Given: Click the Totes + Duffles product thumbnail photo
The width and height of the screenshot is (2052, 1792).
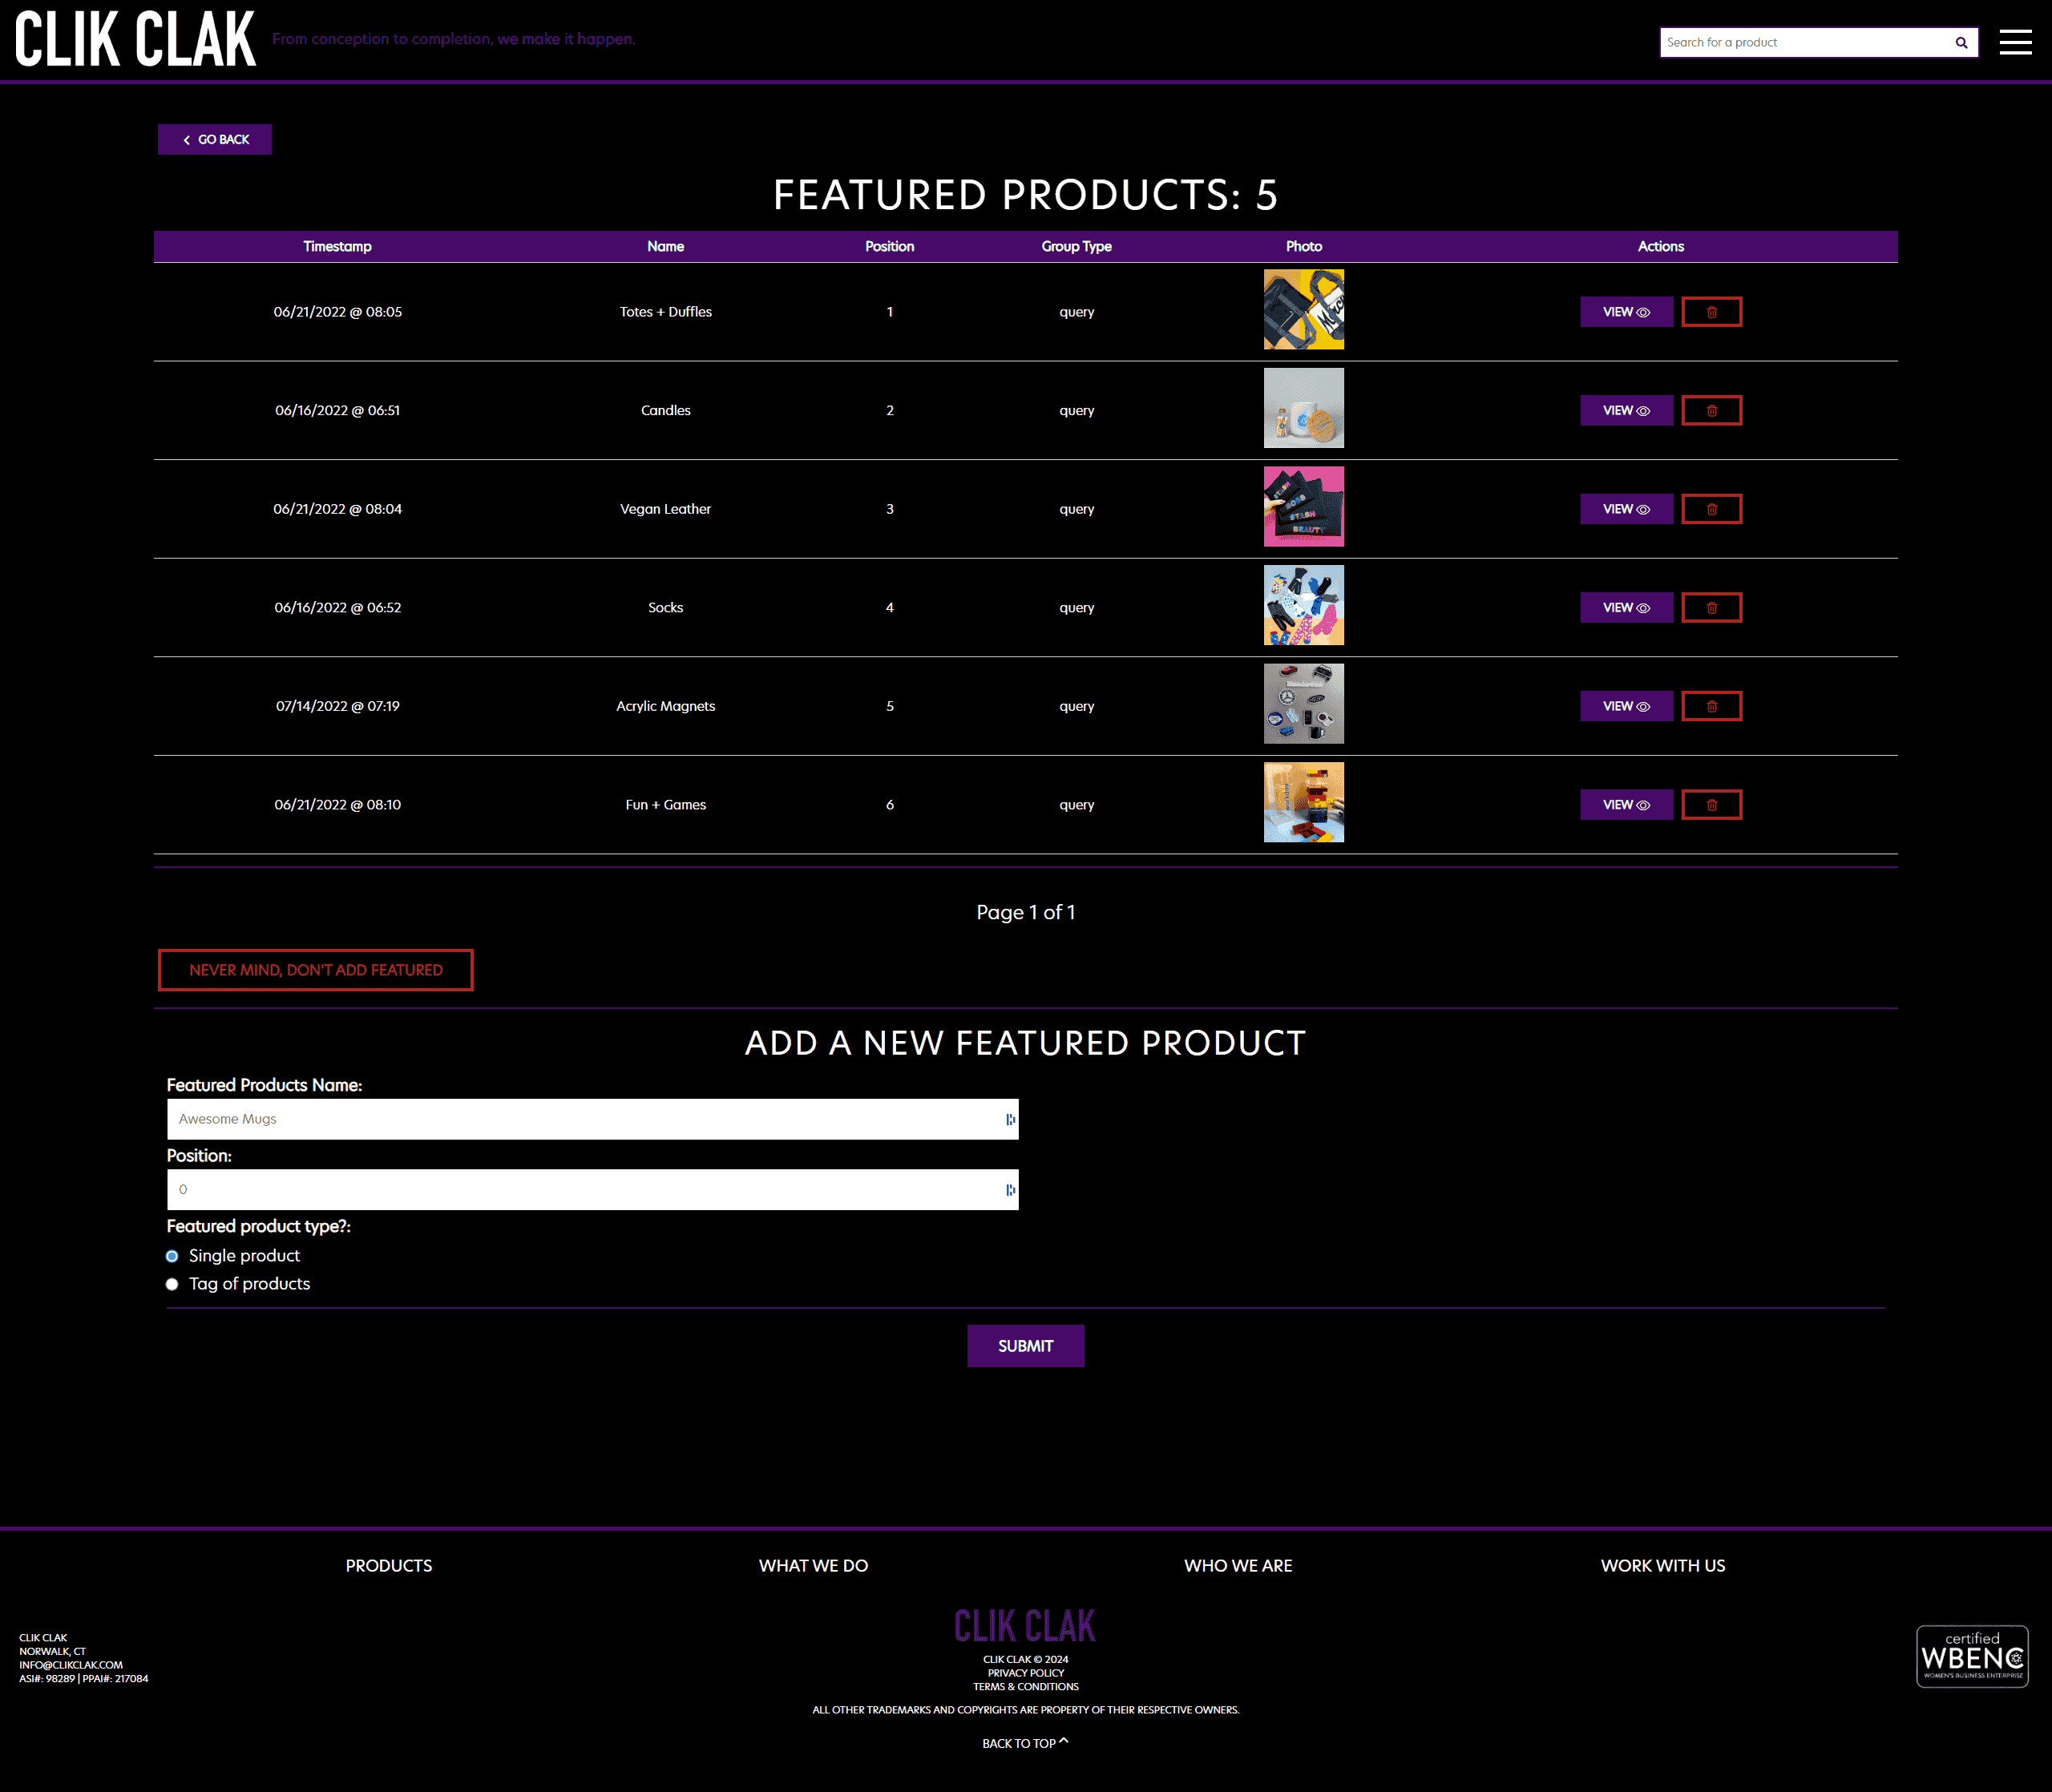Looking at the screenshot, I should pos(1303,311).
